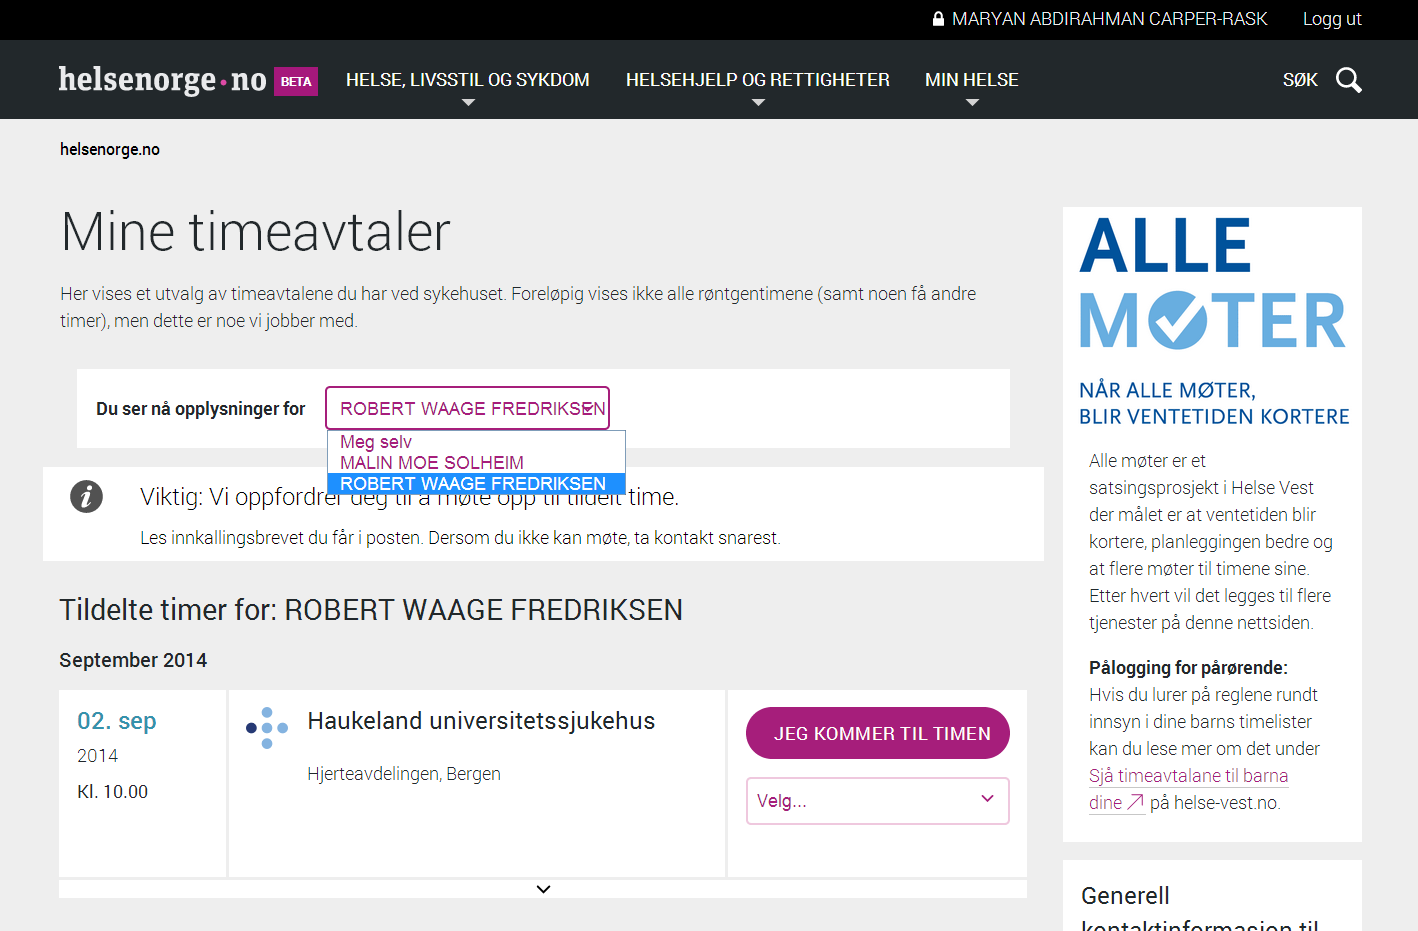Click the Haukeland hospital dots logo icon

point(267,728)
